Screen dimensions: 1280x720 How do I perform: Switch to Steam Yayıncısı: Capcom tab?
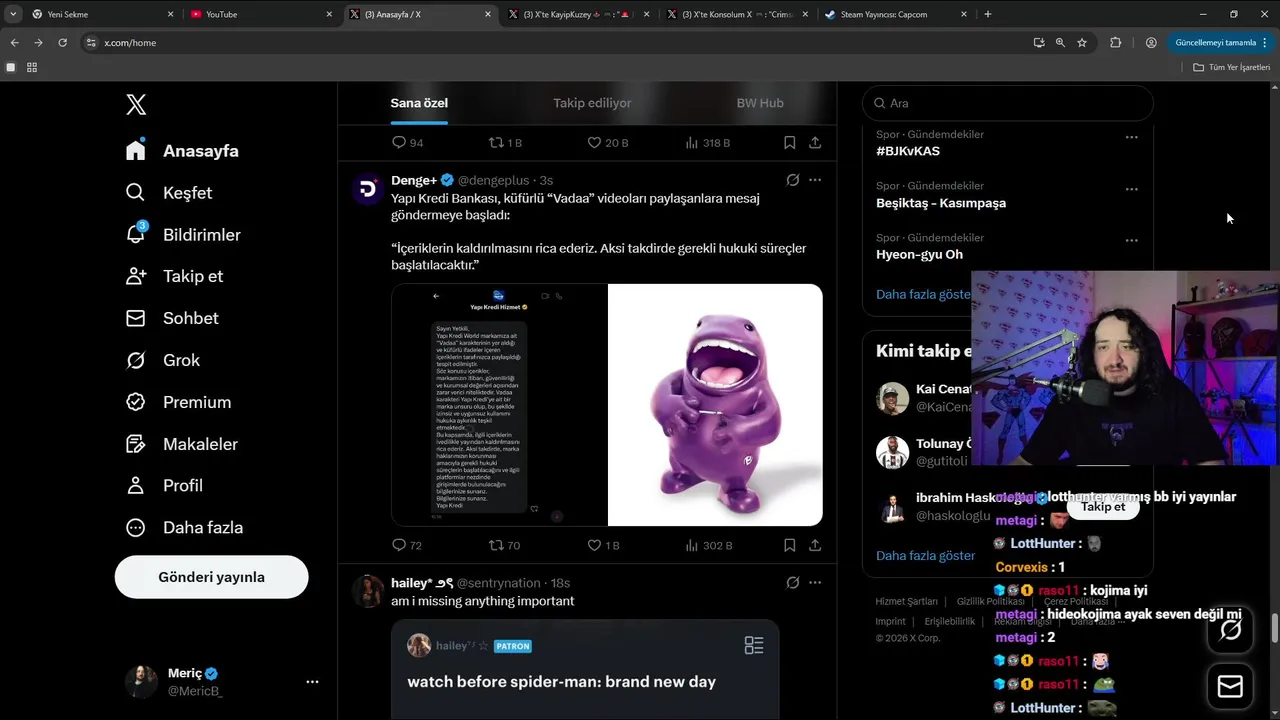click(896, 14)
